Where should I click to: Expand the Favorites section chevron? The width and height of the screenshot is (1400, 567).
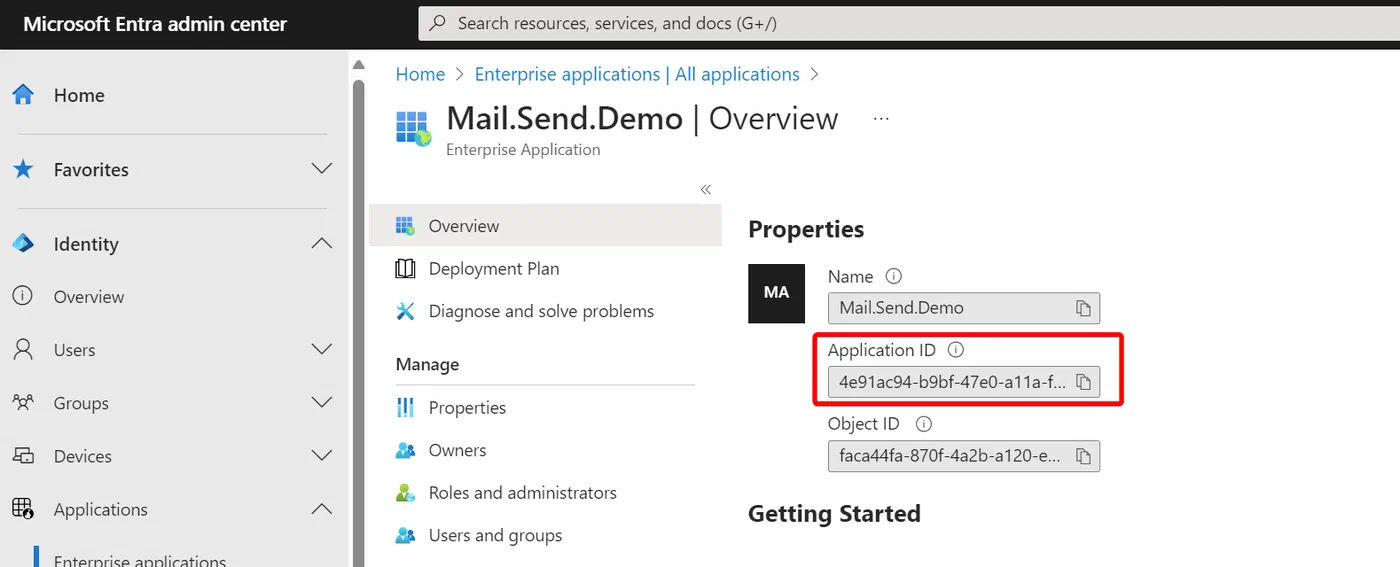322,169
